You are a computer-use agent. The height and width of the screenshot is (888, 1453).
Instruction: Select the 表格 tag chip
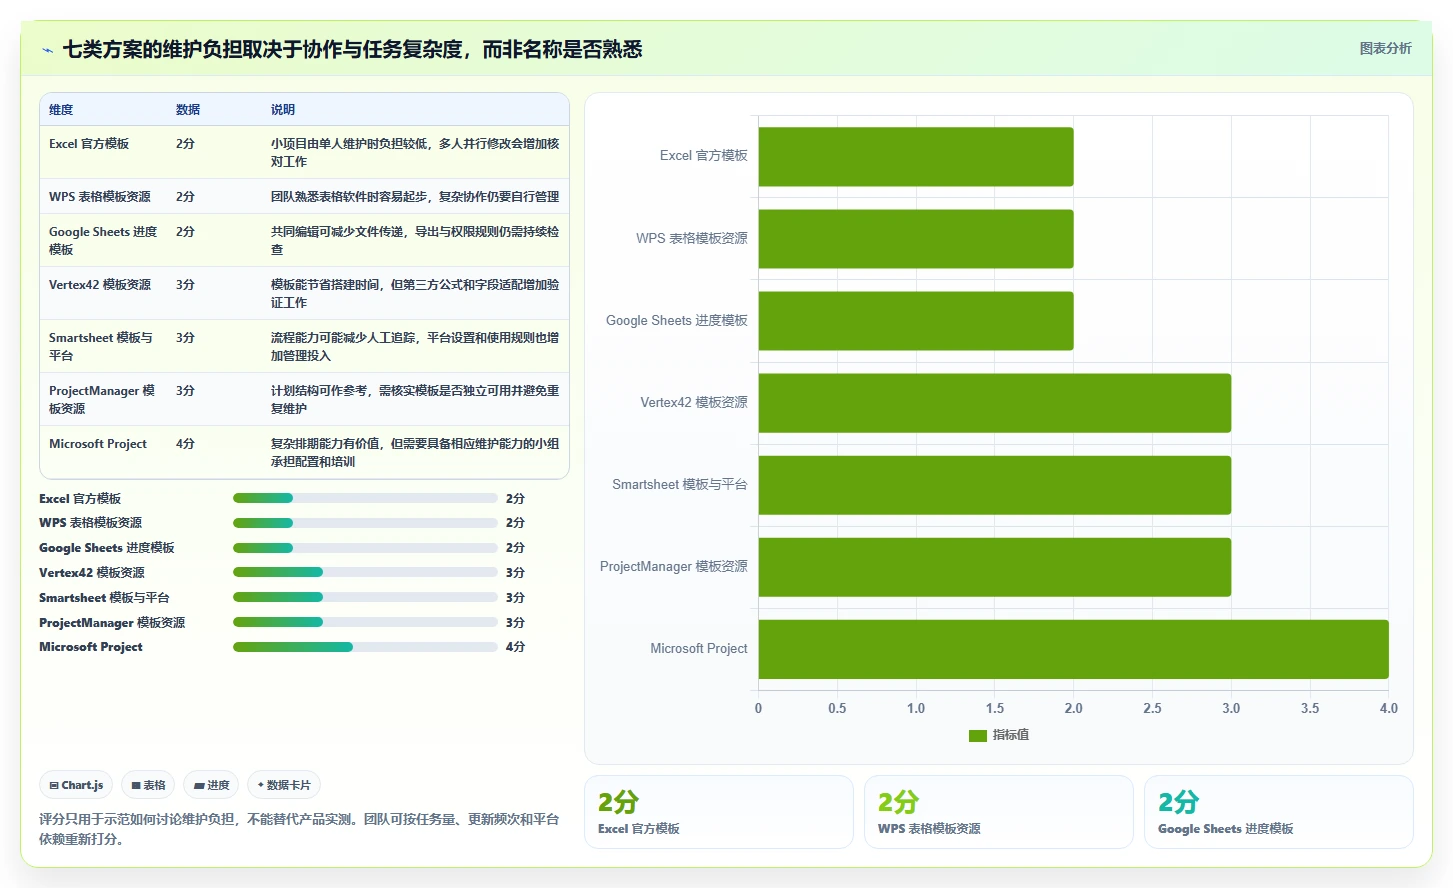point(148,785)
